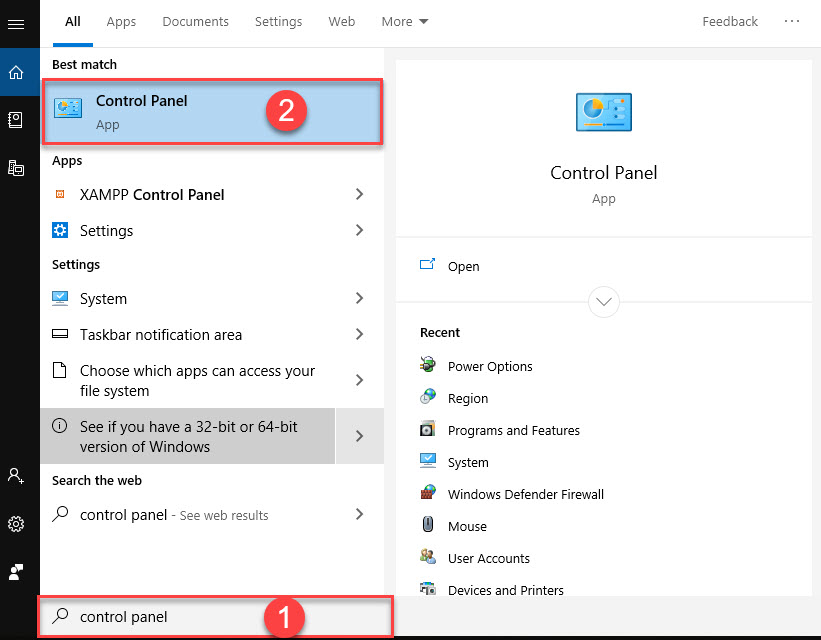The width and height of the screenshot is (821, 640).
Task: Open Devices and Printers from recent
Action: pyautogui.click(x=505, y=590)
